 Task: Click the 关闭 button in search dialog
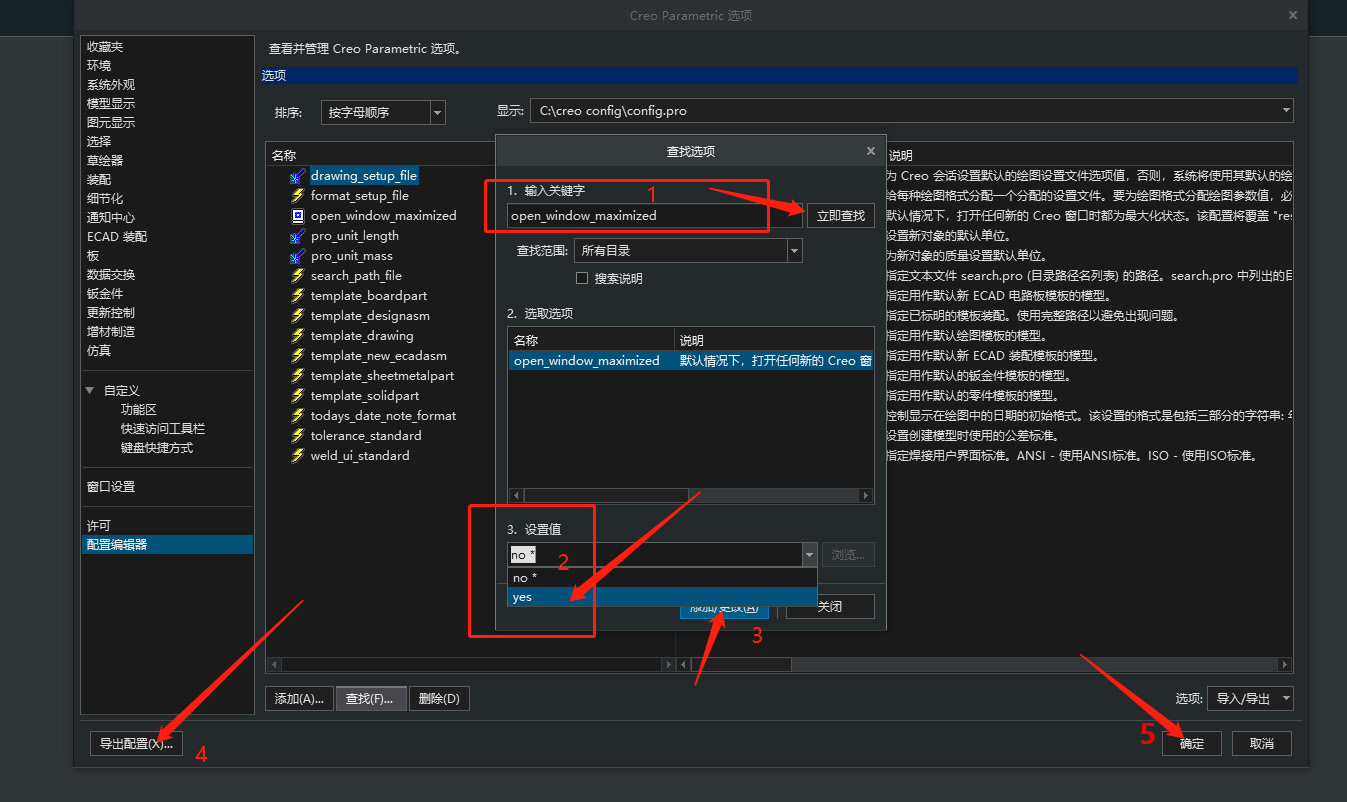pos(830,607)
